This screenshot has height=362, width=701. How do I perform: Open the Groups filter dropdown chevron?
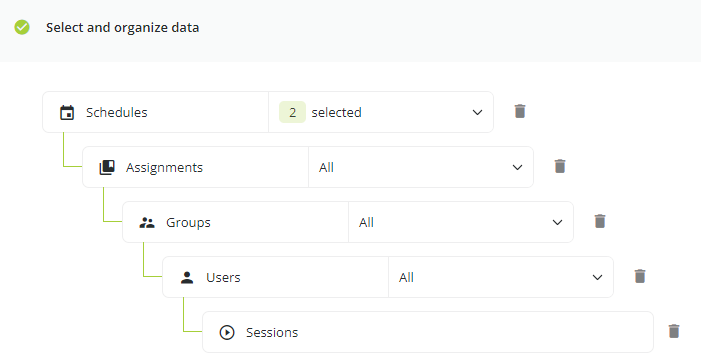pos(557,223)
